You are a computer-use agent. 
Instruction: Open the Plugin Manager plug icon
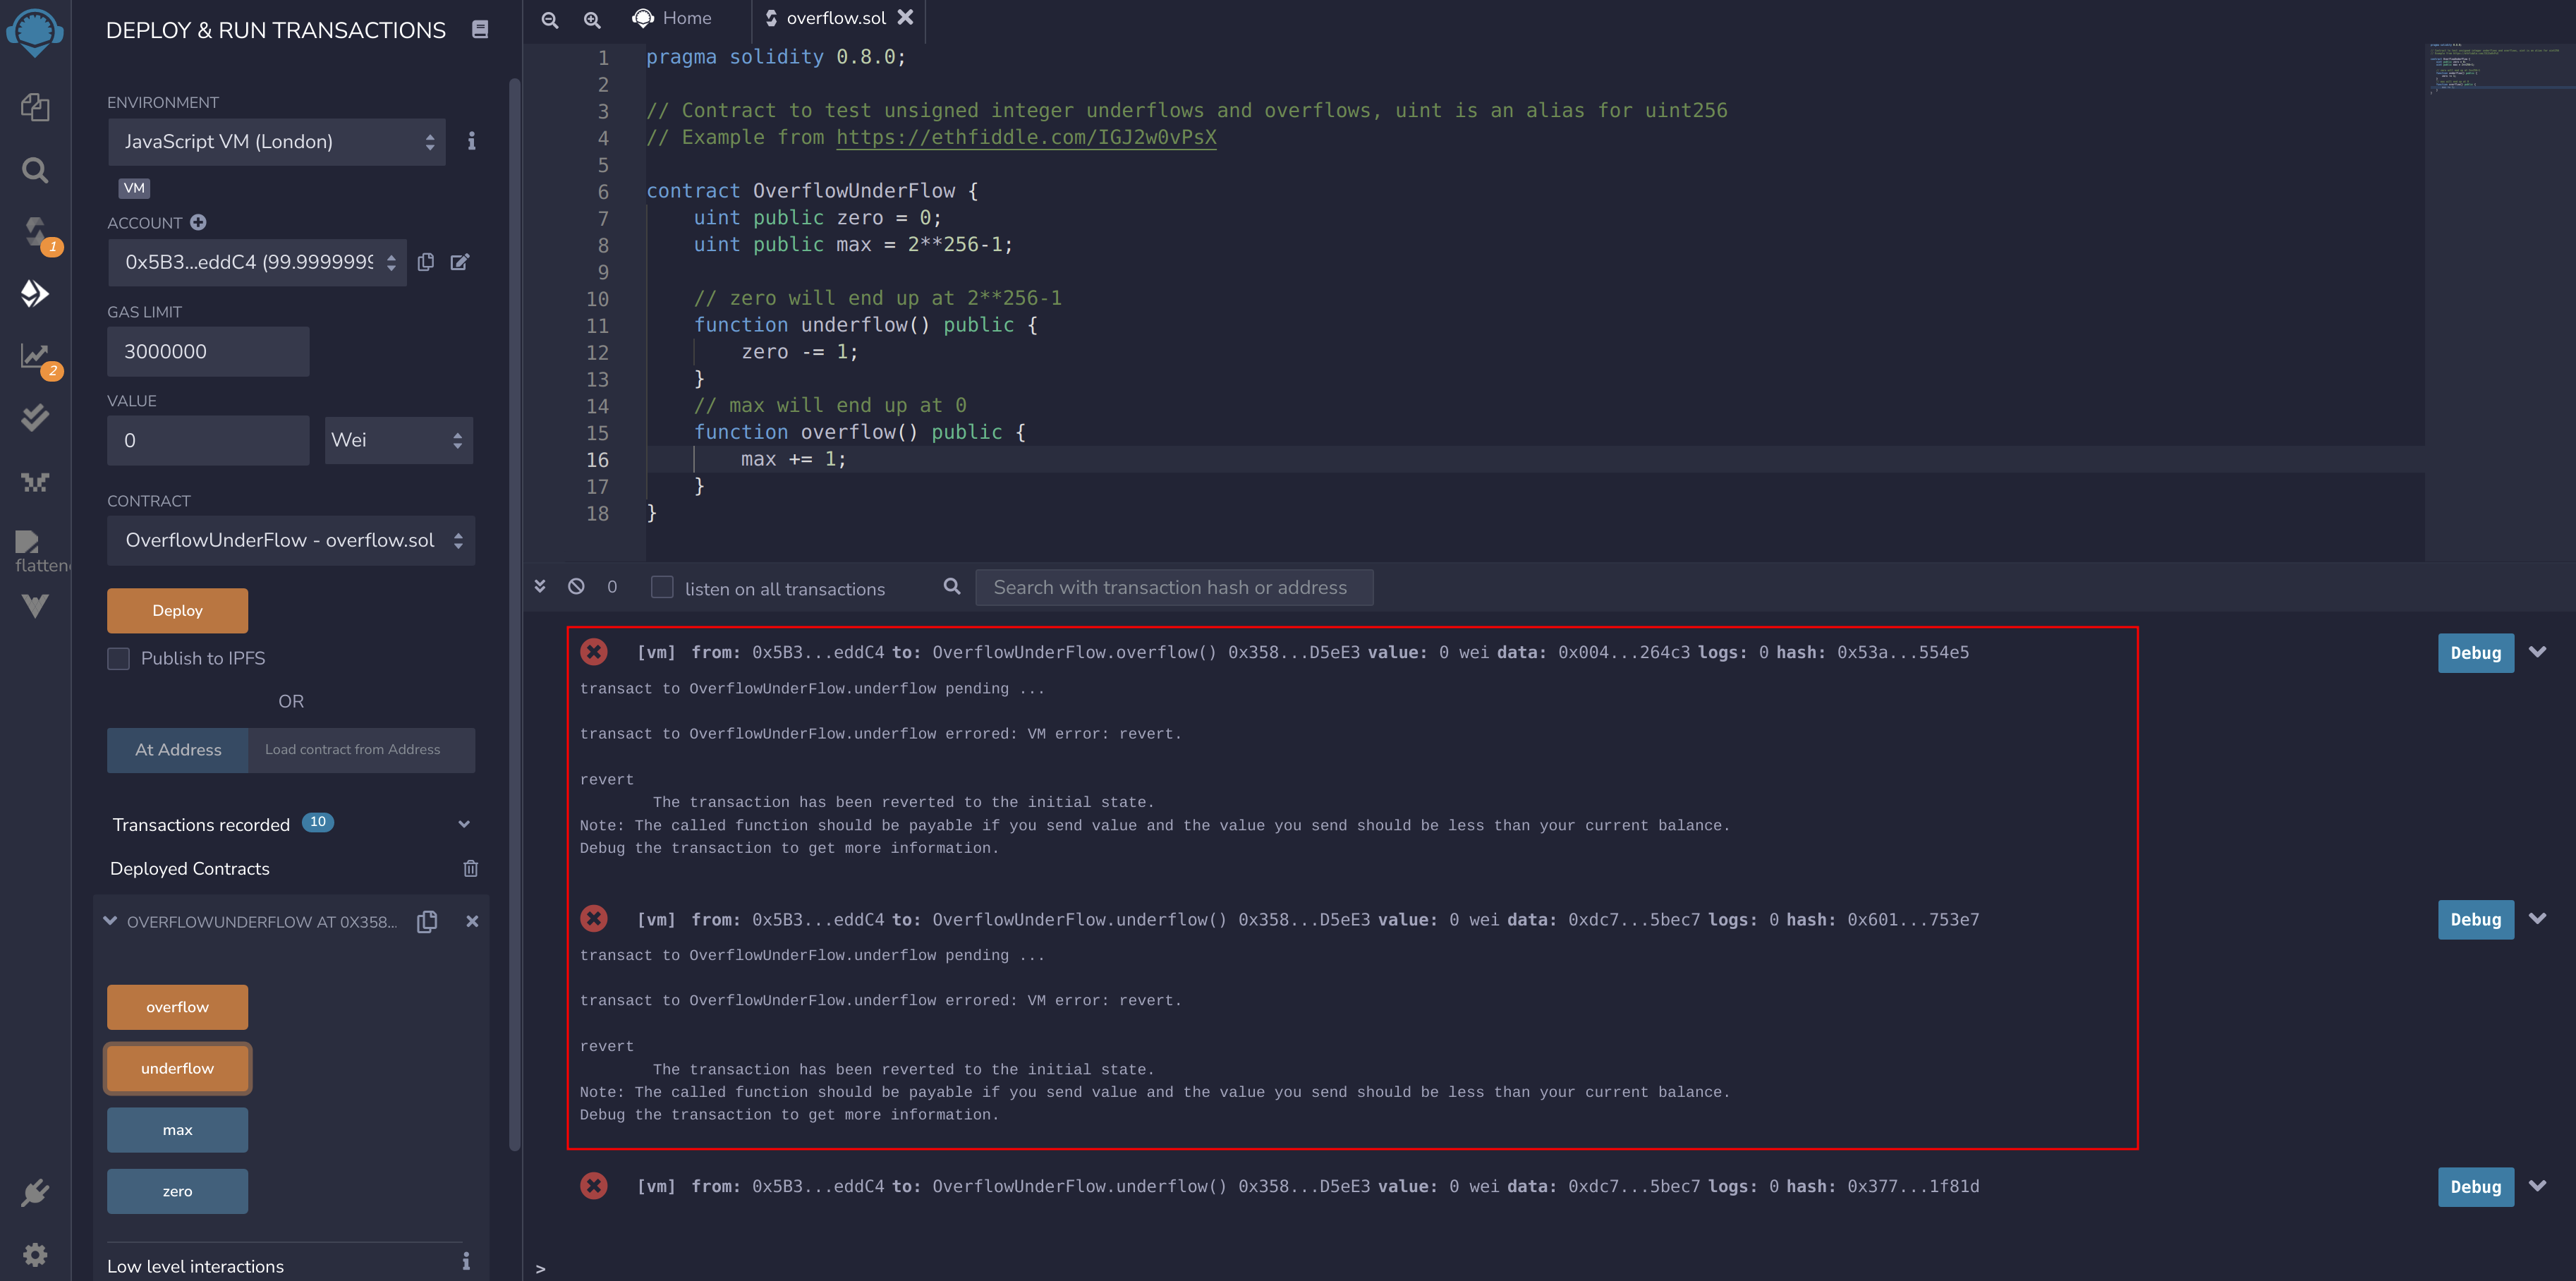pos(35,1192)
